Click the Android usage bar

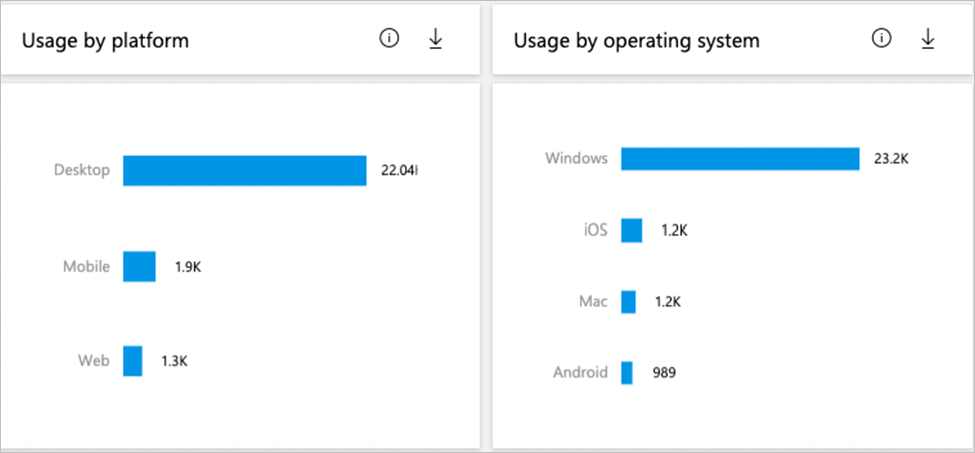[x=627, y=373]
